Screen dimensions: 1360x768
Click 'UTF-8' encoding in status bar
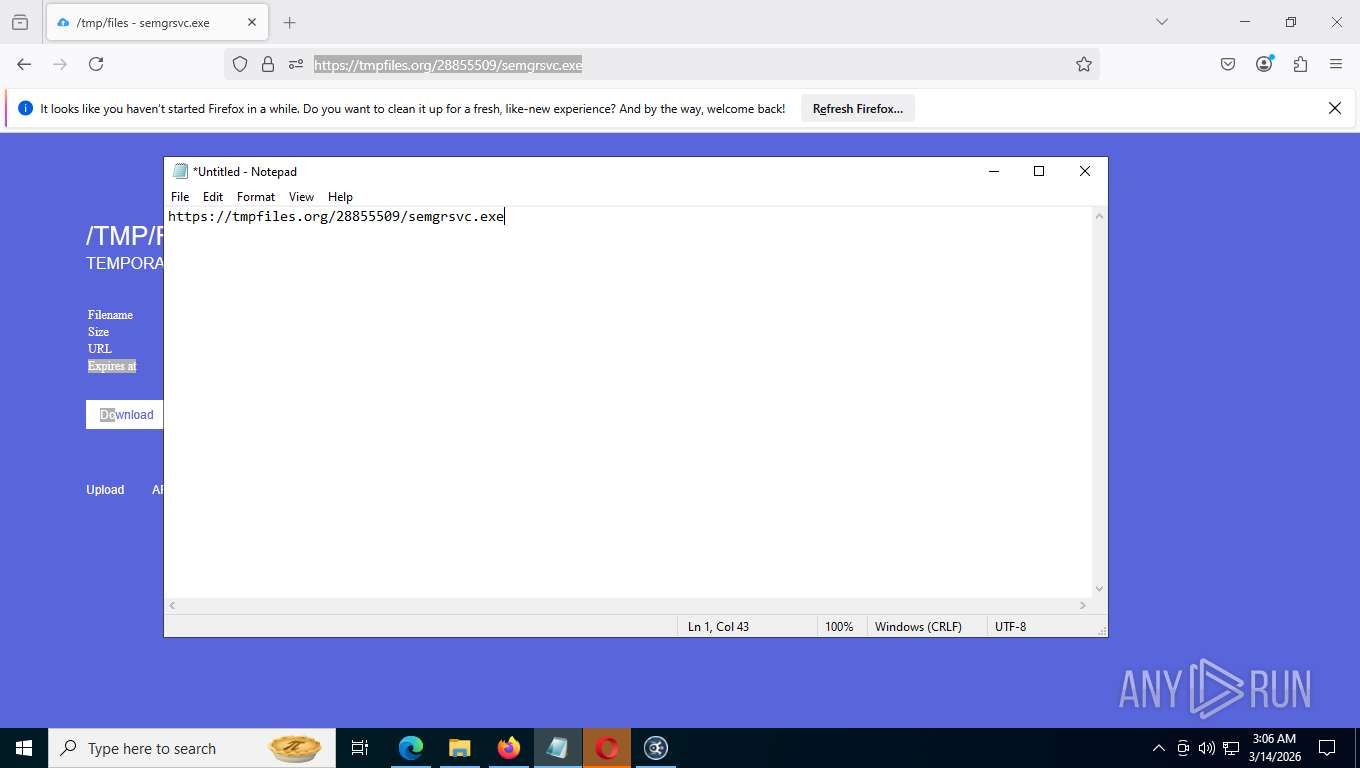click(1010, 627)
